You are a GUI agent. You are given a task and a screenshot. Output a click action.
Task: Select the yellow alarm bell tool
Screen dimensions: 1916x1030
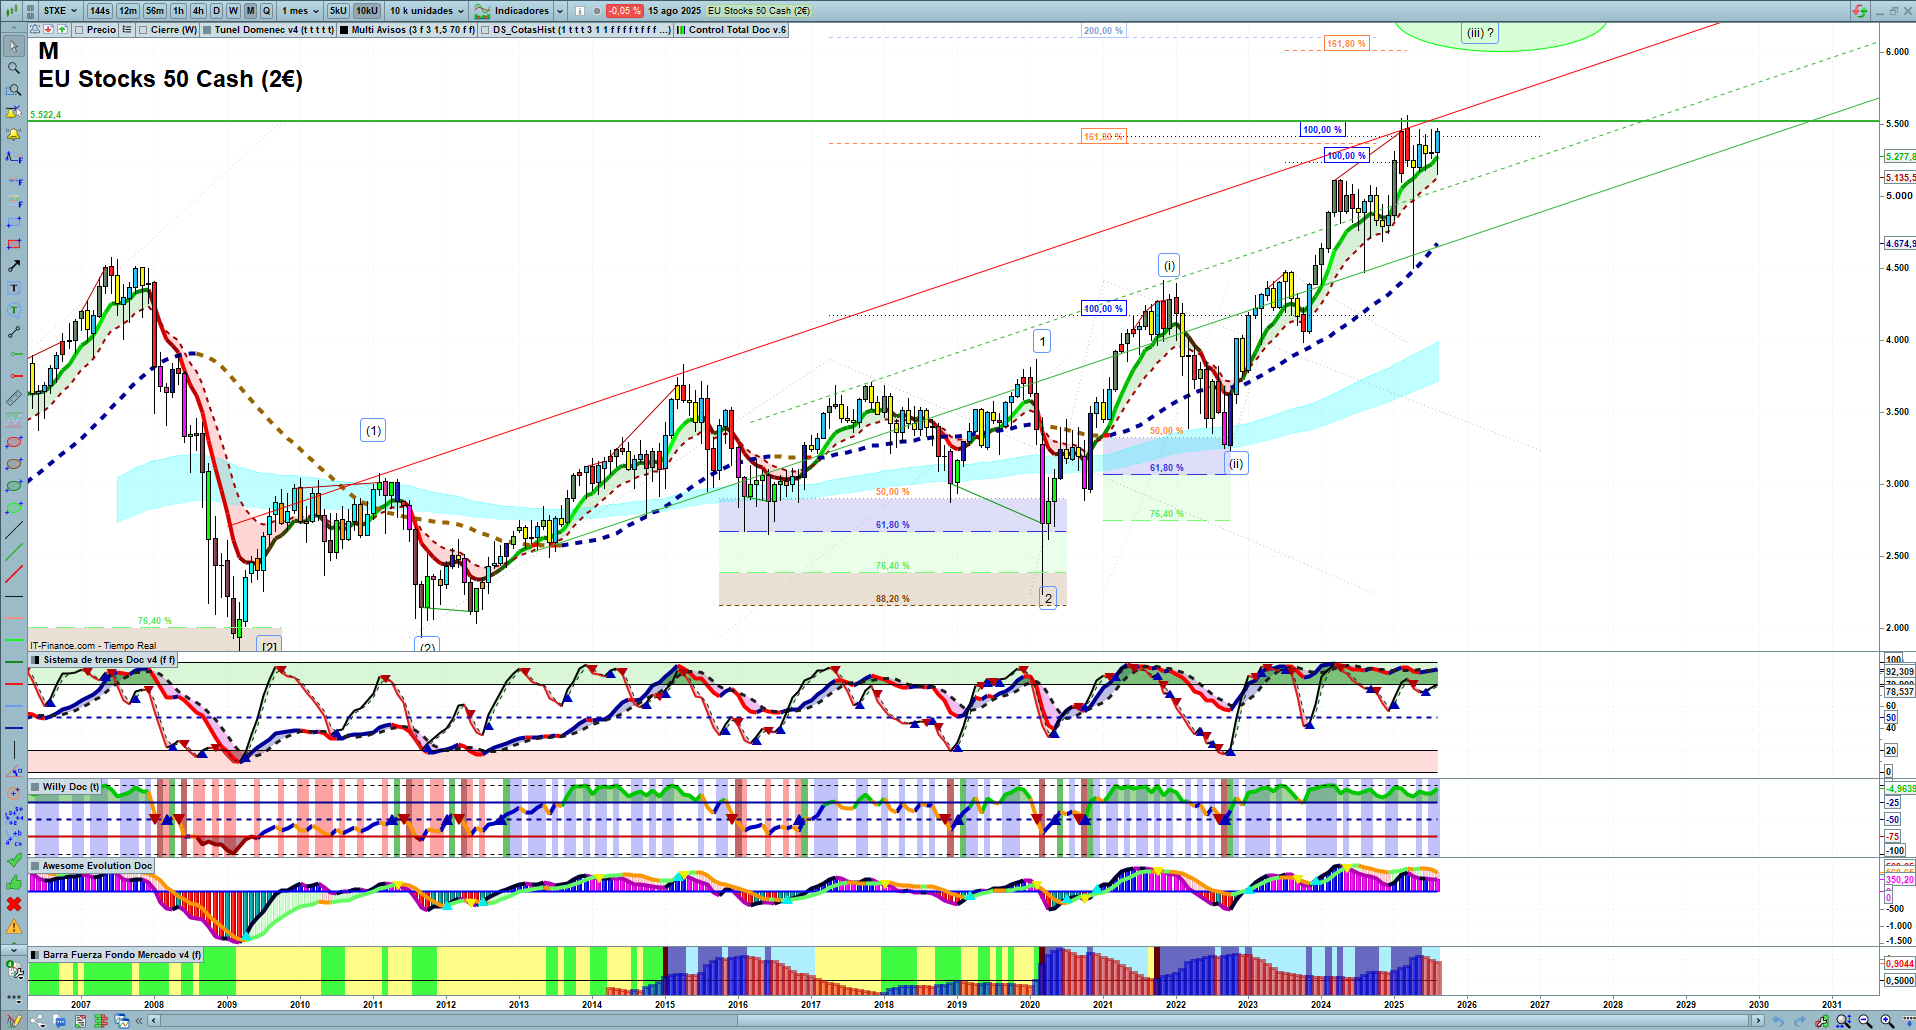(x=14, y=134)
